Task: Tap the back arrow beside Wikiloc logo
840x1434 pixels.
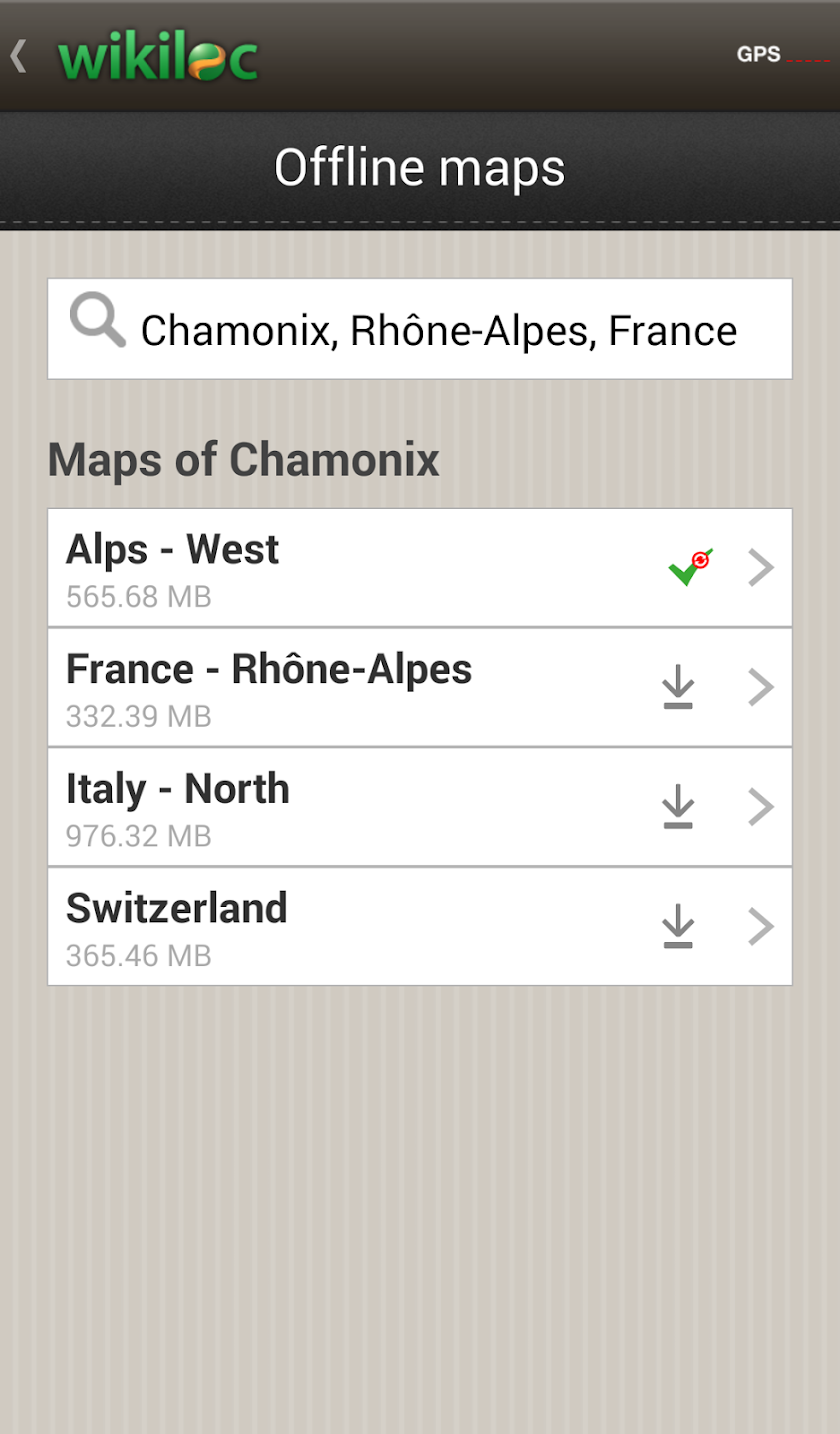Action: [18, 56]
